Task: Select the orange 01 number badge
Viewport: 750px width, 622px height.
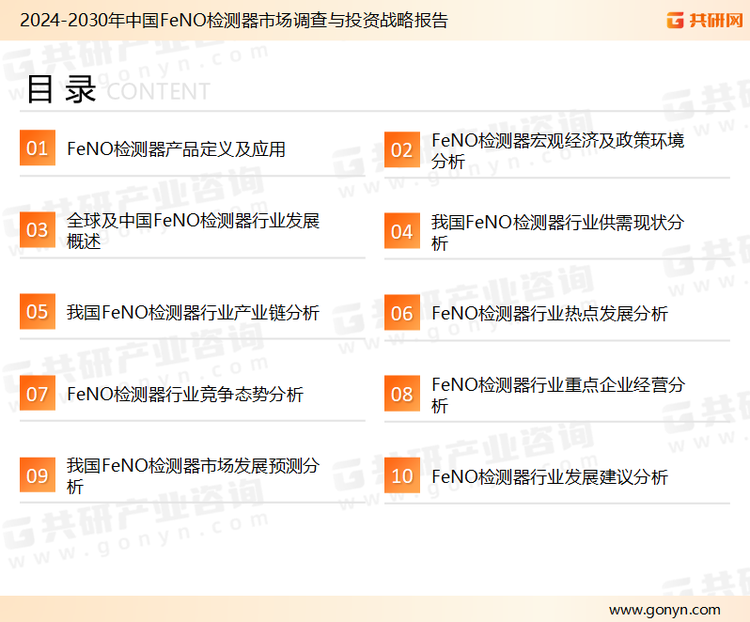Action: (37, 148)
